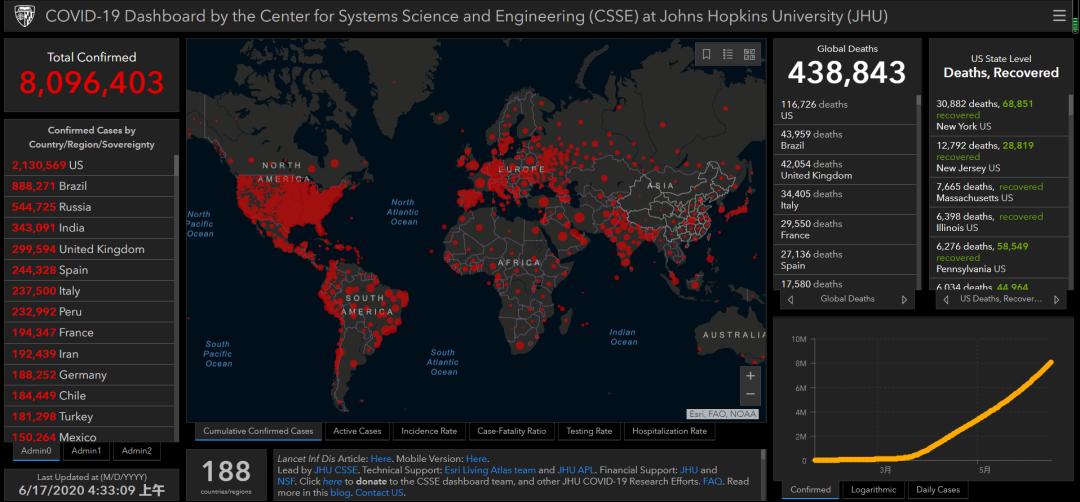Select the New York US deaths entry
Viewport: 1080px width, 502px height.
coord(999,115)
